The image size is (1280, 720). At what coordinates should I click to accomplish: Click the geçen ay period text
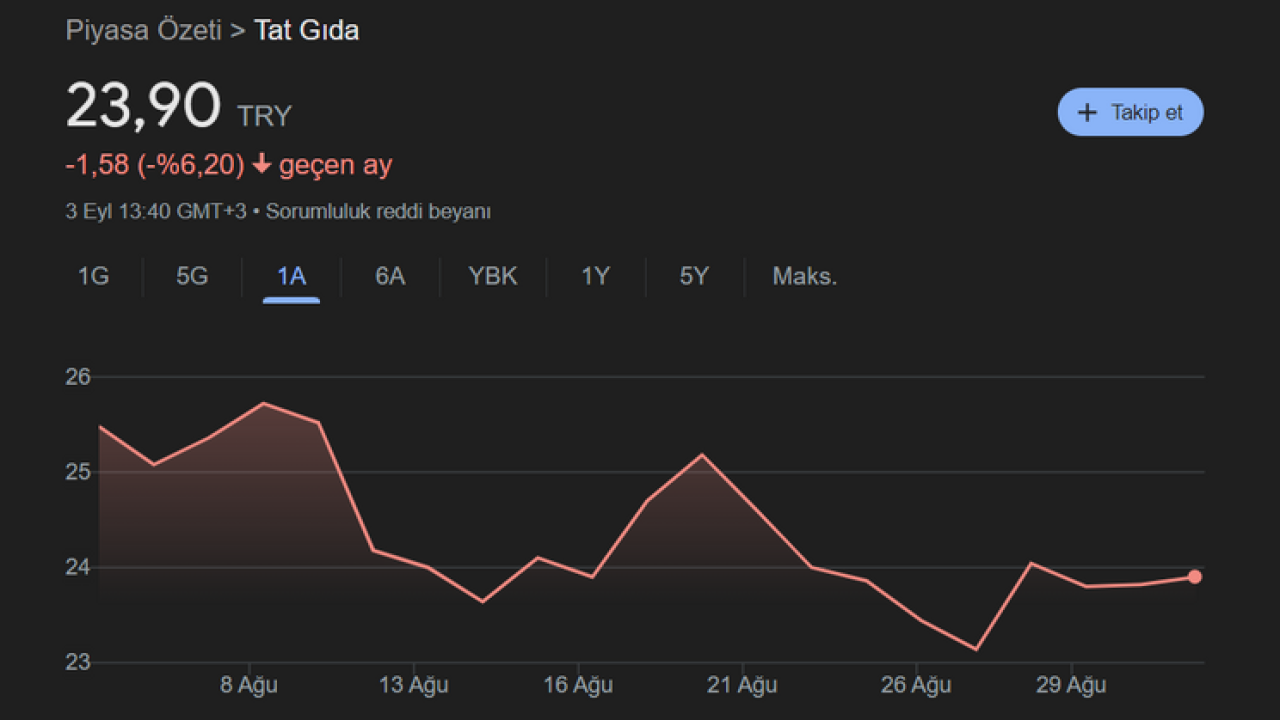click(x=336, y=165)
